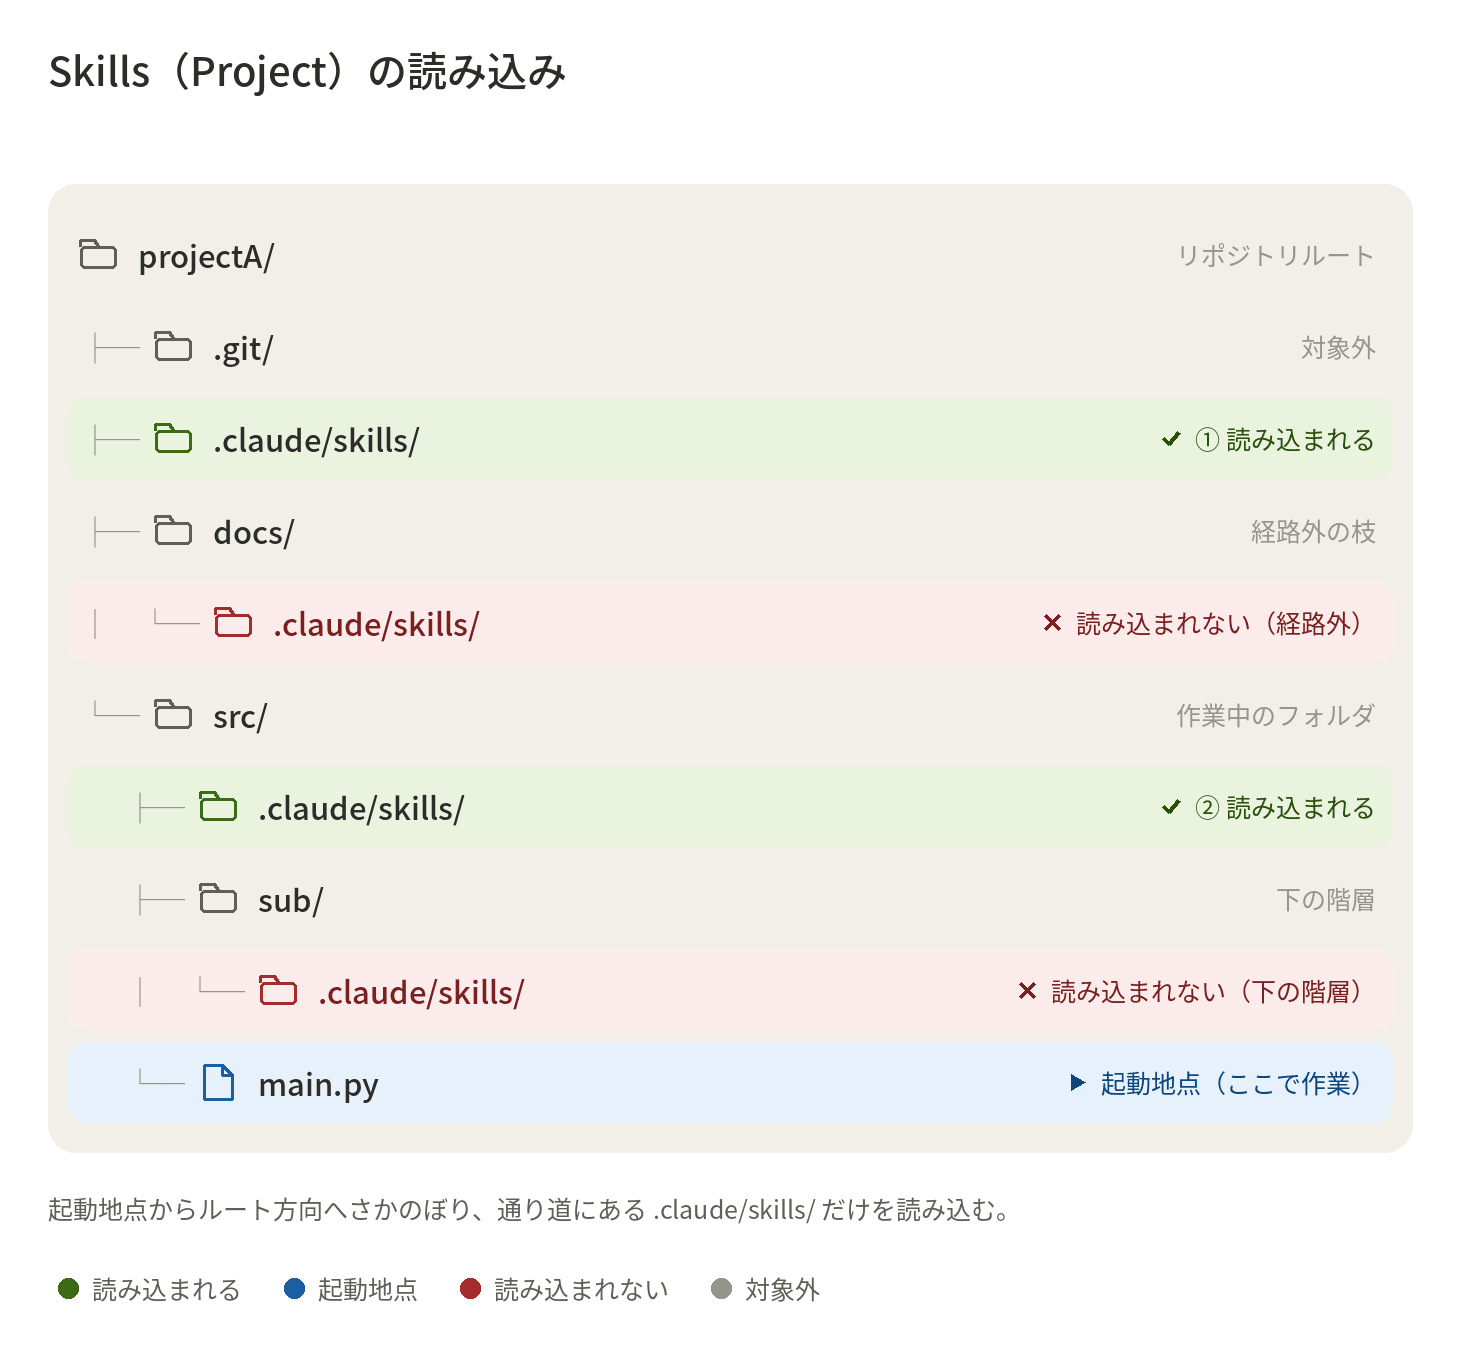Click the green folder icon under projectA root

tap(173, 439)
